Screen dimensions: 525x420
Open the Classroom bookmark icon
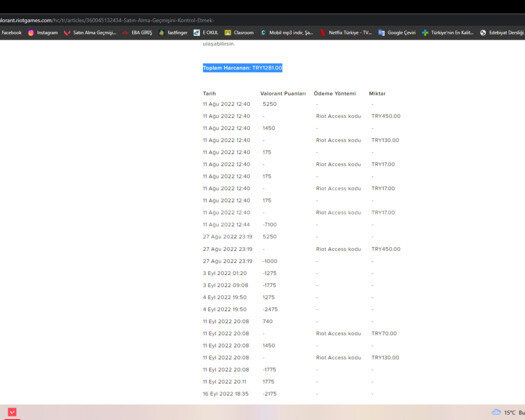tap(228, 32)
